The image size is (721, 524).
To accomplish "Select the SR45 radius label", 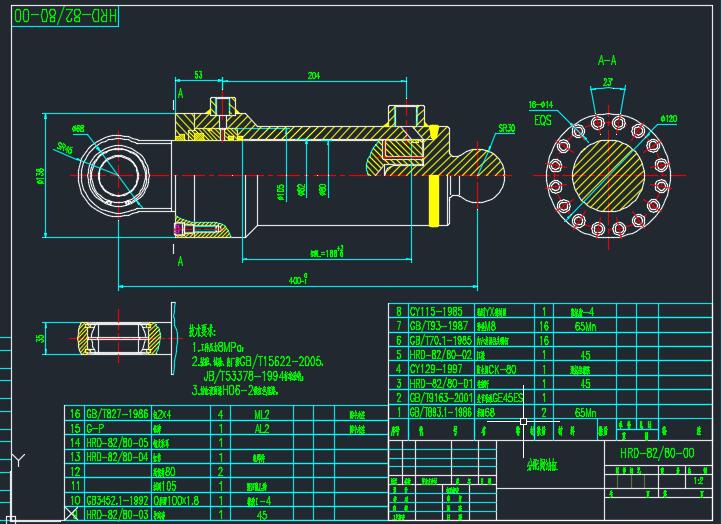I will tap(64, 148).
